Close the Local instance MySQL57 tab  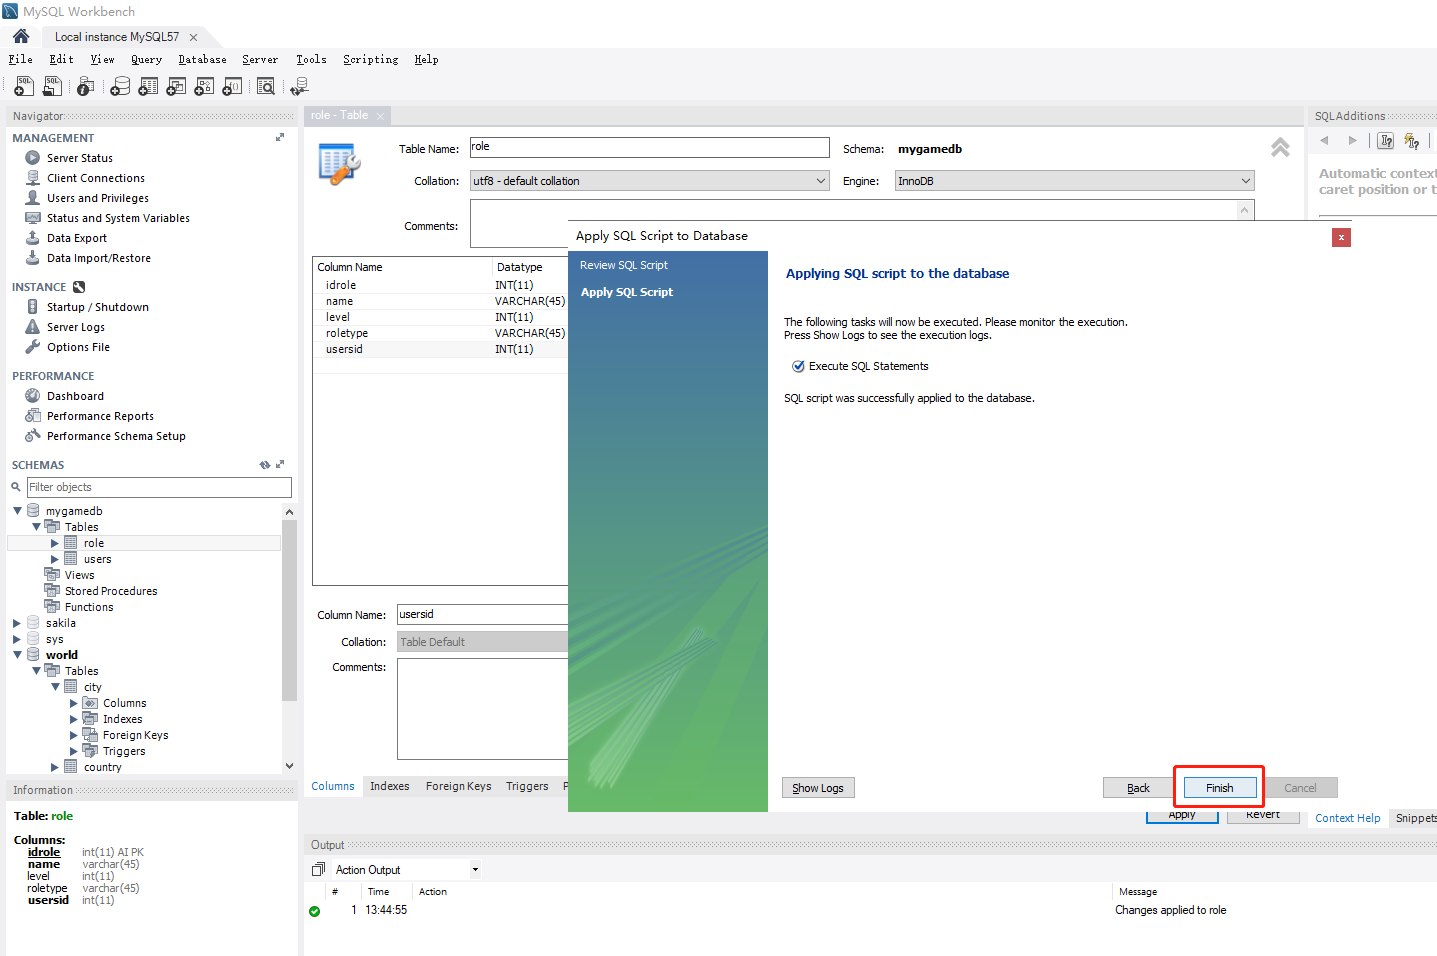click(193, 37)
